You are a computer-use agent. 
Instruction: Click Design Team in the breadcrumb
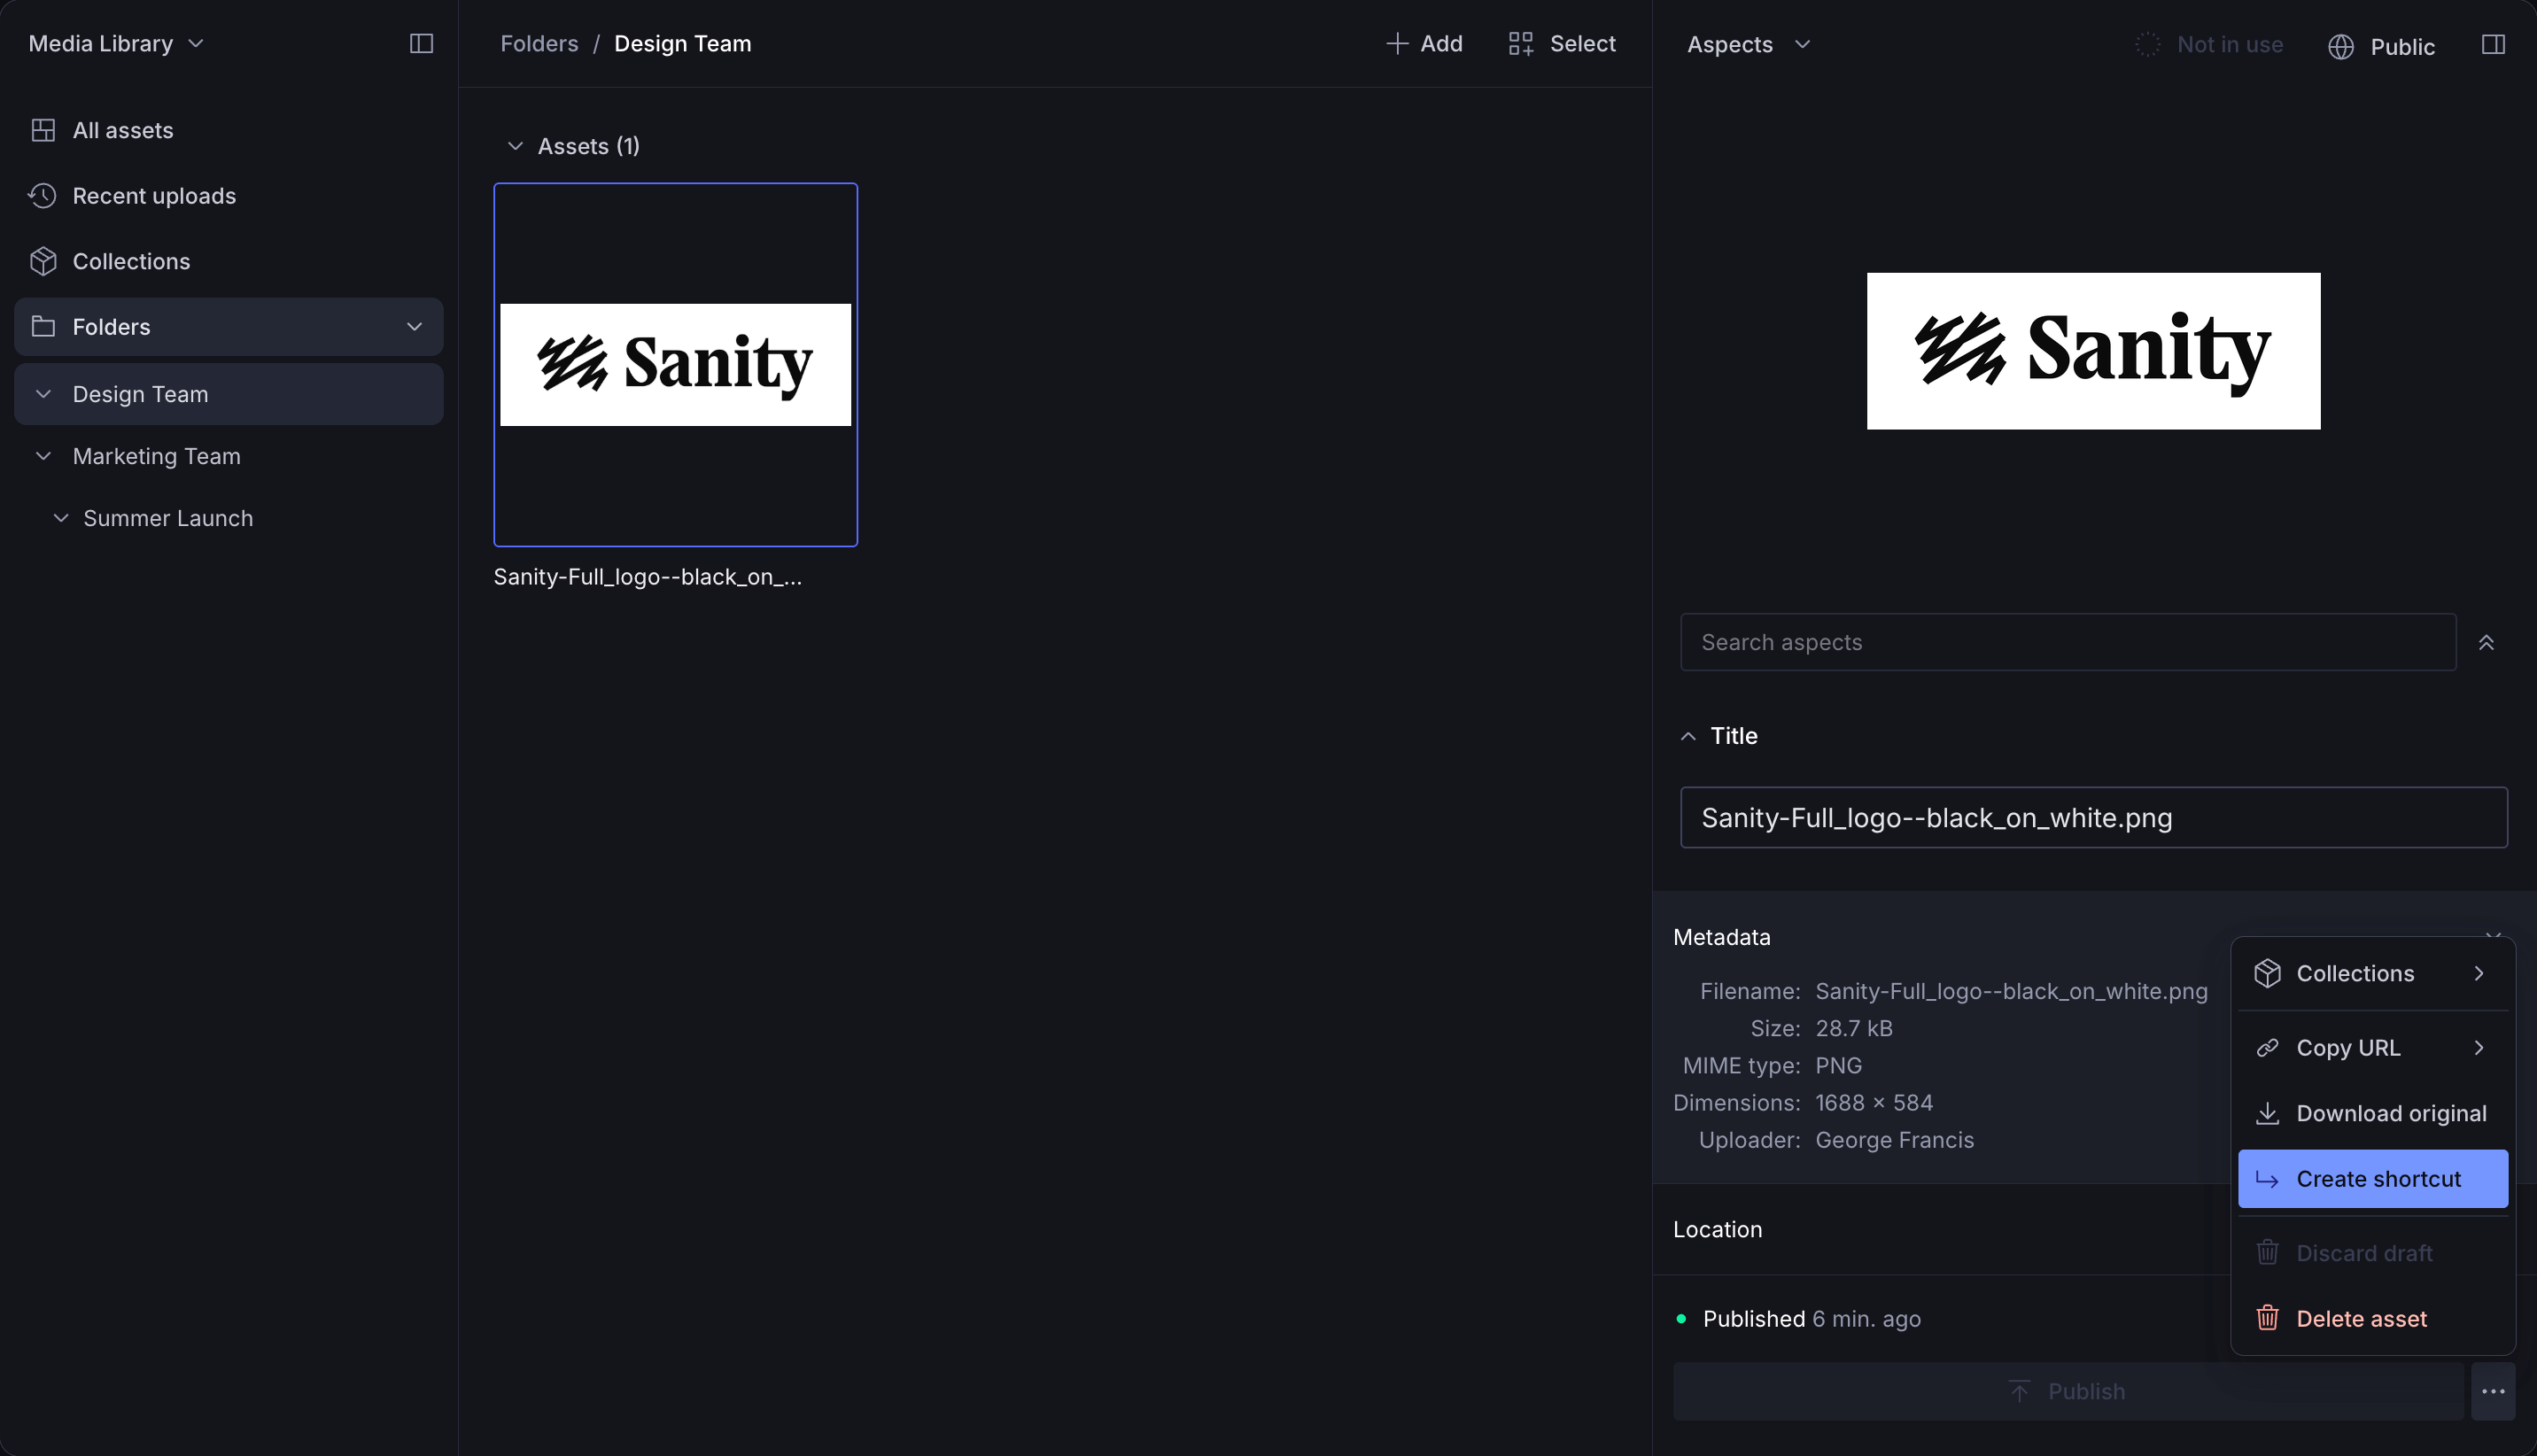click(x=683, y=44)
